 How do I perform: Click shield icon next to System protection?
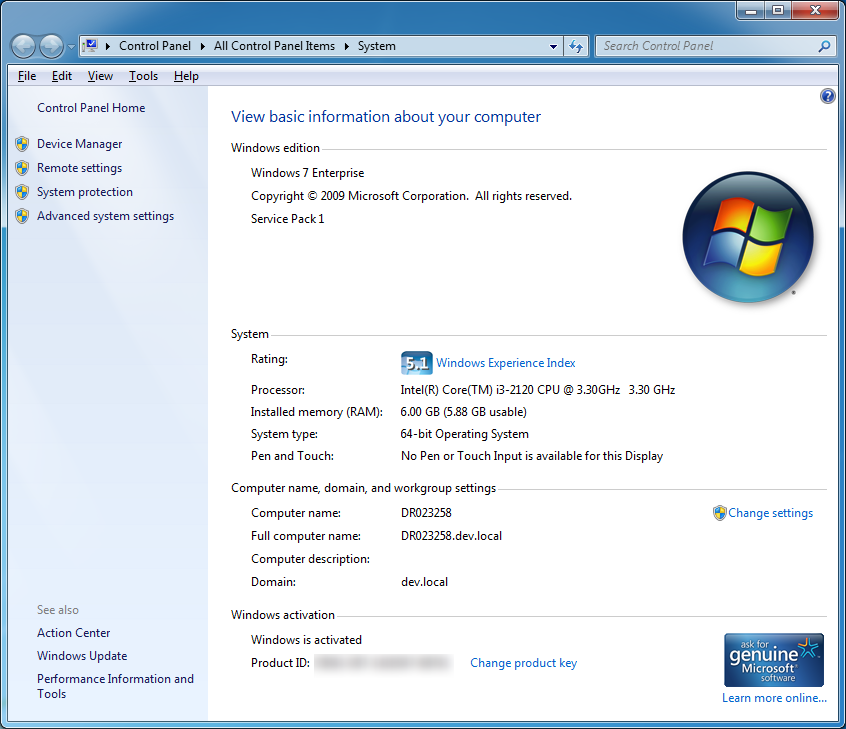click(x=22, y=192)
